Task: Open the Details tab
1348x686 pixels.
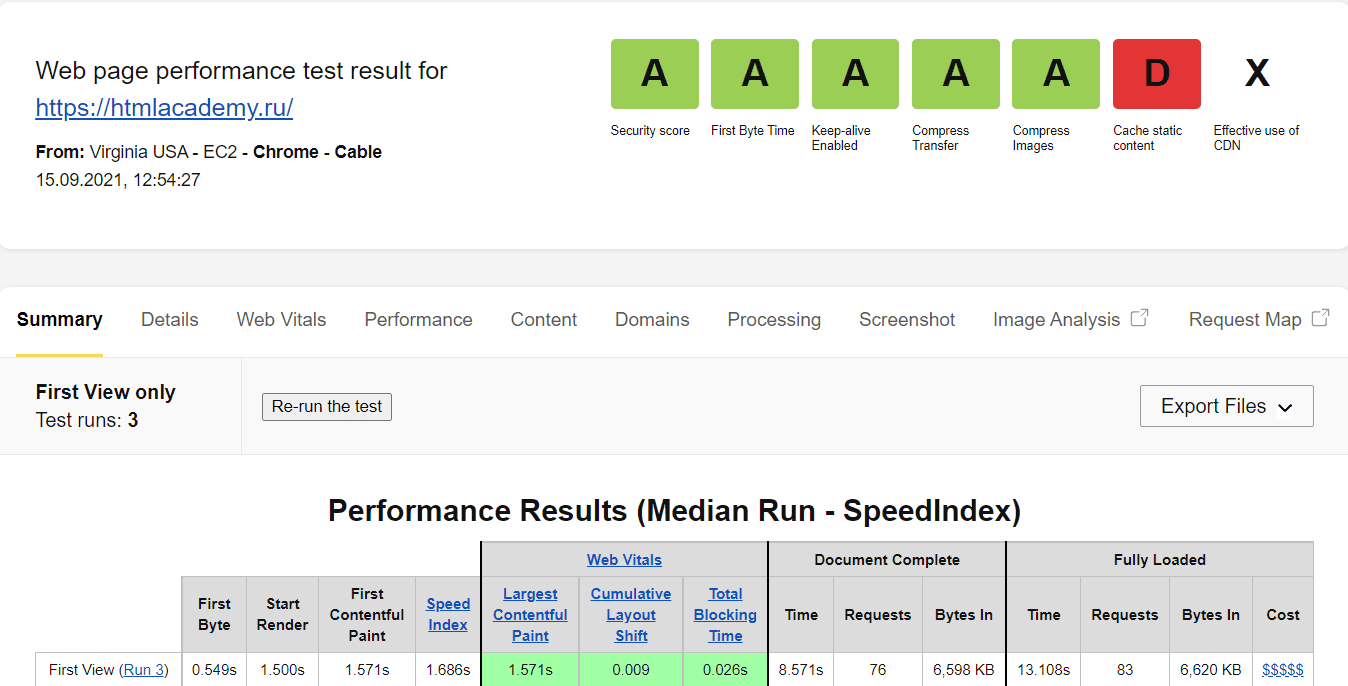Action: pos(170,320)
